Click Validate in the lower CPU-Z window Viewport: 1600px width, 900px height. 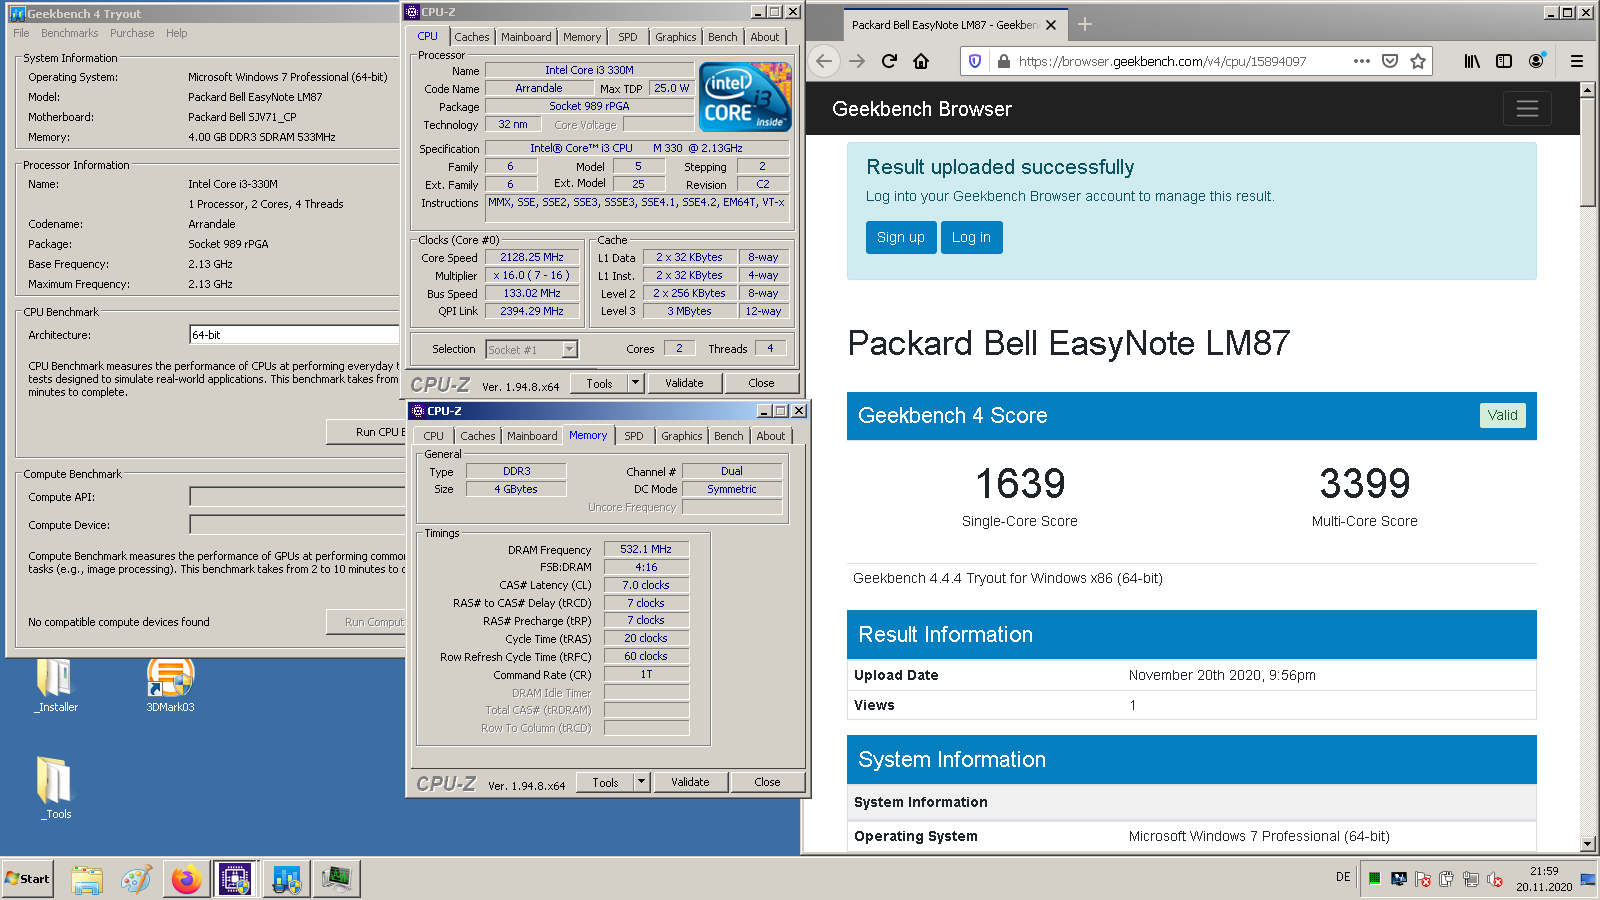(x=690, y=782)
